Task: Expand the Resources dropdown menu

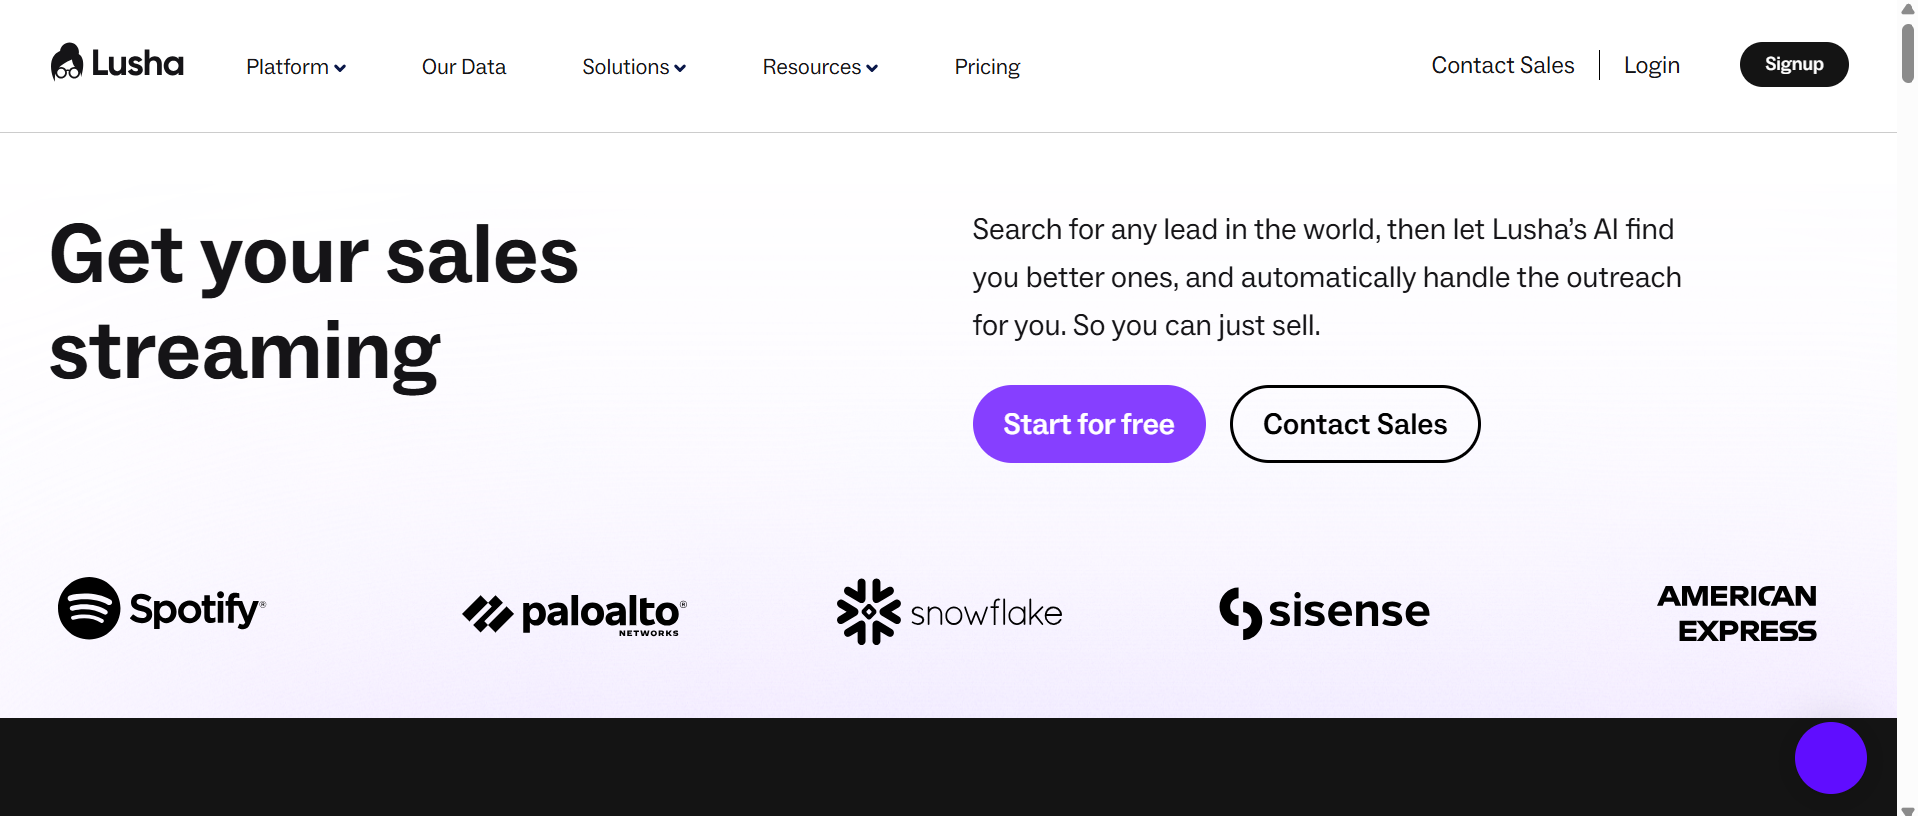Action: pos(820,67)
